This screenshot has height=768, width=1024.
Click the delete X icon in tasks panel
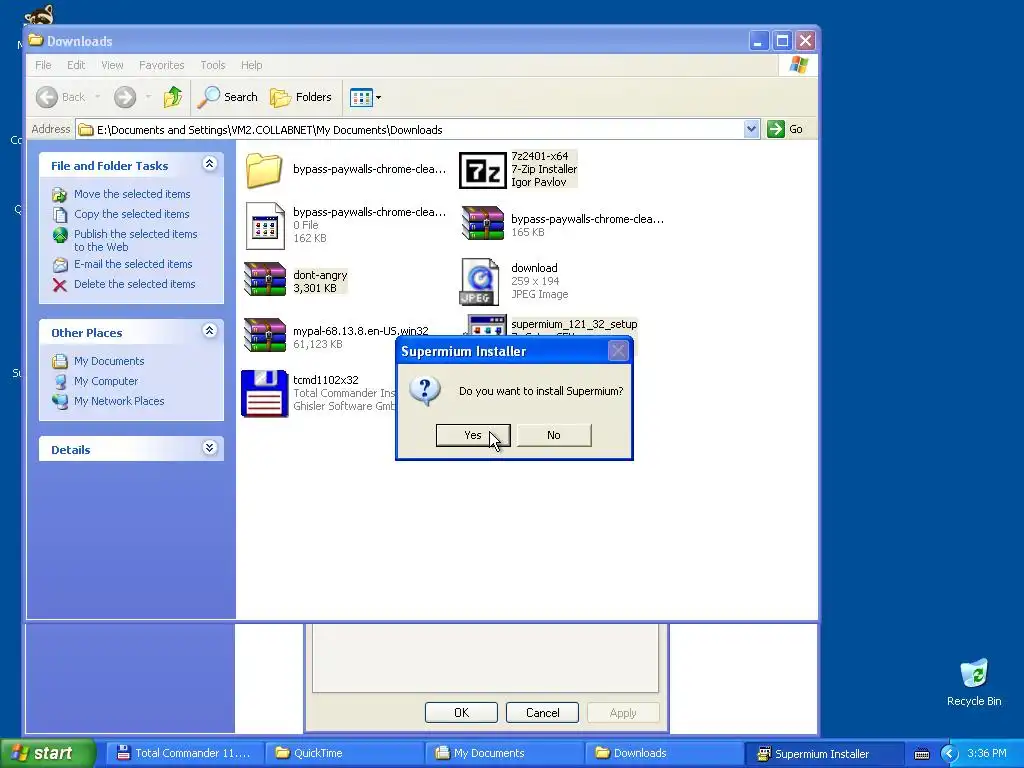click(60, 285)
